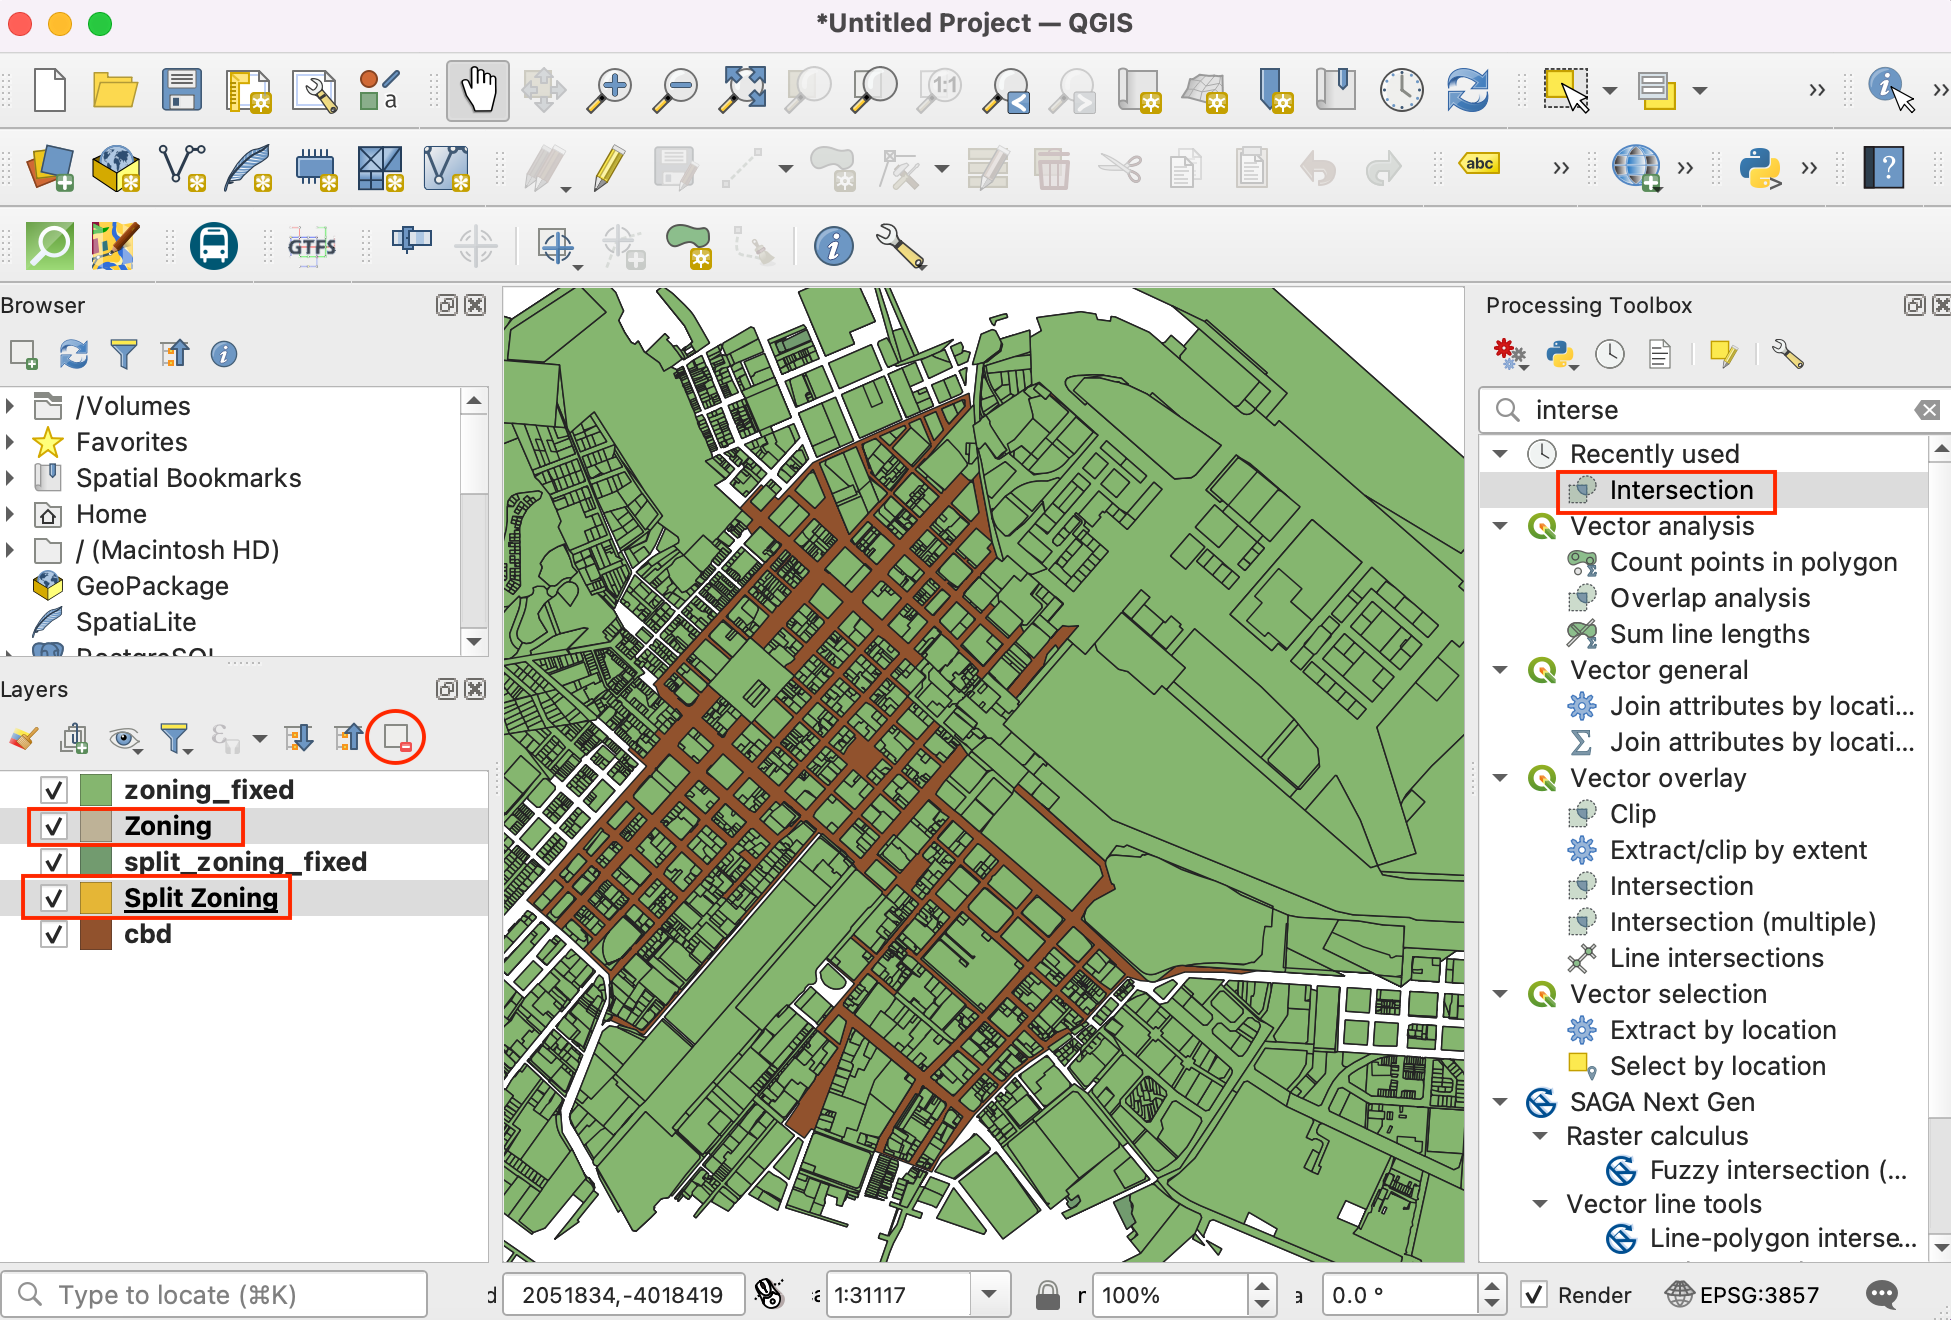Open the Processing Toolbox history clock icon
The height and width of the screenshot is (1320, 1951).
[1609, 354]
